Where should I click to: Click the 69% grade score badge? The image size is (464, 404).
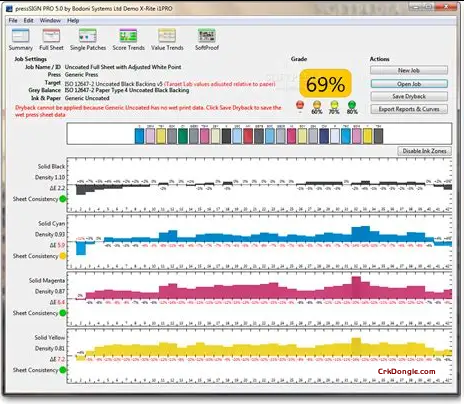click(325, 84)
